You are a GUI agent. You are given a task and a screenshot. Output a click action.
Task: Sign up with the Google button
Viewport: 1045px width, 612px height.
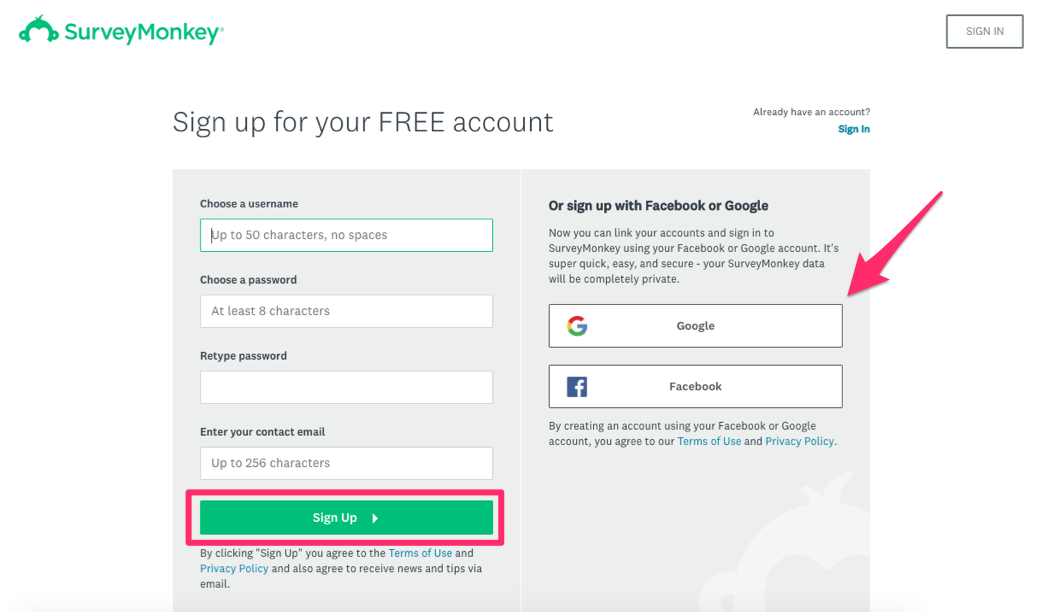click(x=696, y=326)
